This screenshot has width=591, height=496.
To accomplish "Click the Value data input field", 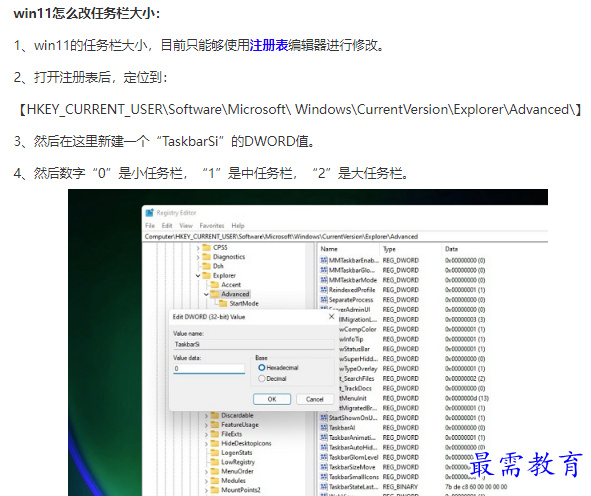I will (209, 369).
